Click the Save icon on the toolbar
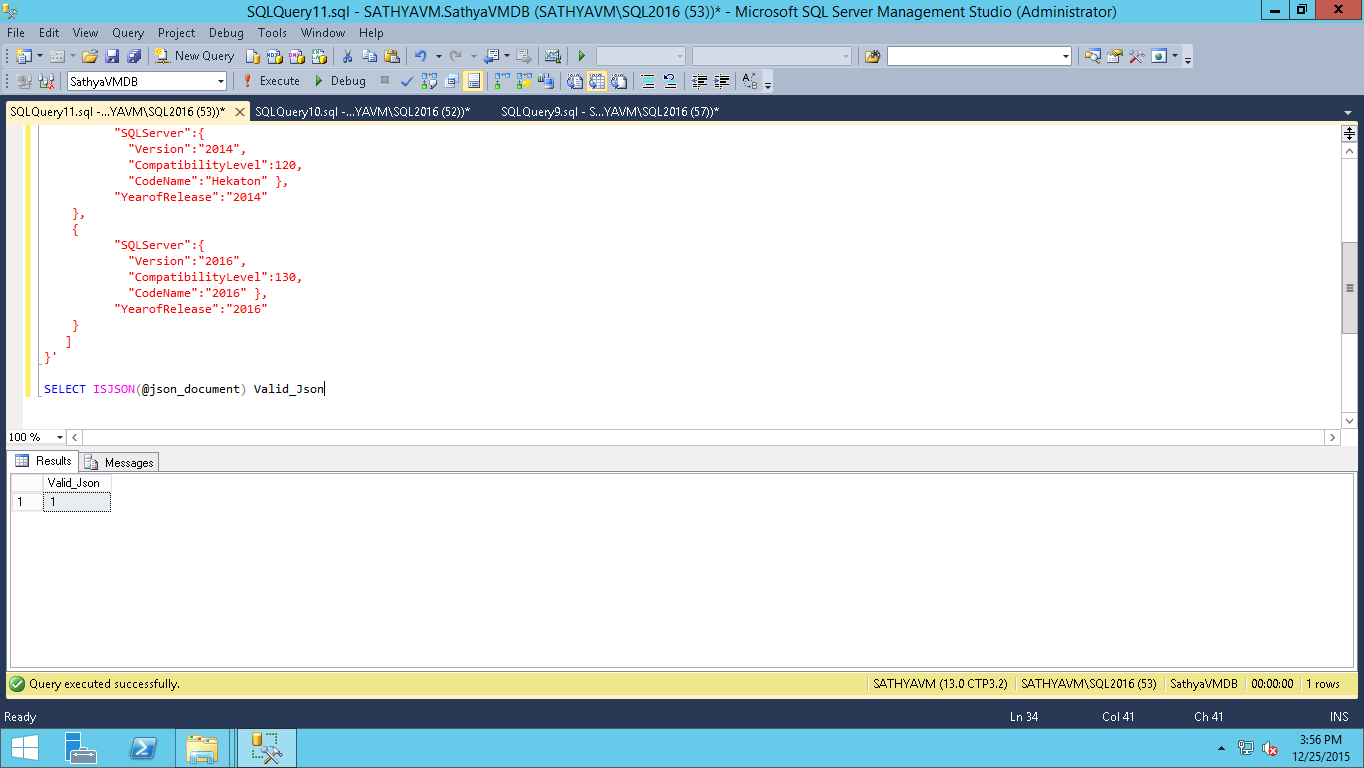Viewport: 1364px width, 768px height. pyautogui.click(x=110, y=55)
